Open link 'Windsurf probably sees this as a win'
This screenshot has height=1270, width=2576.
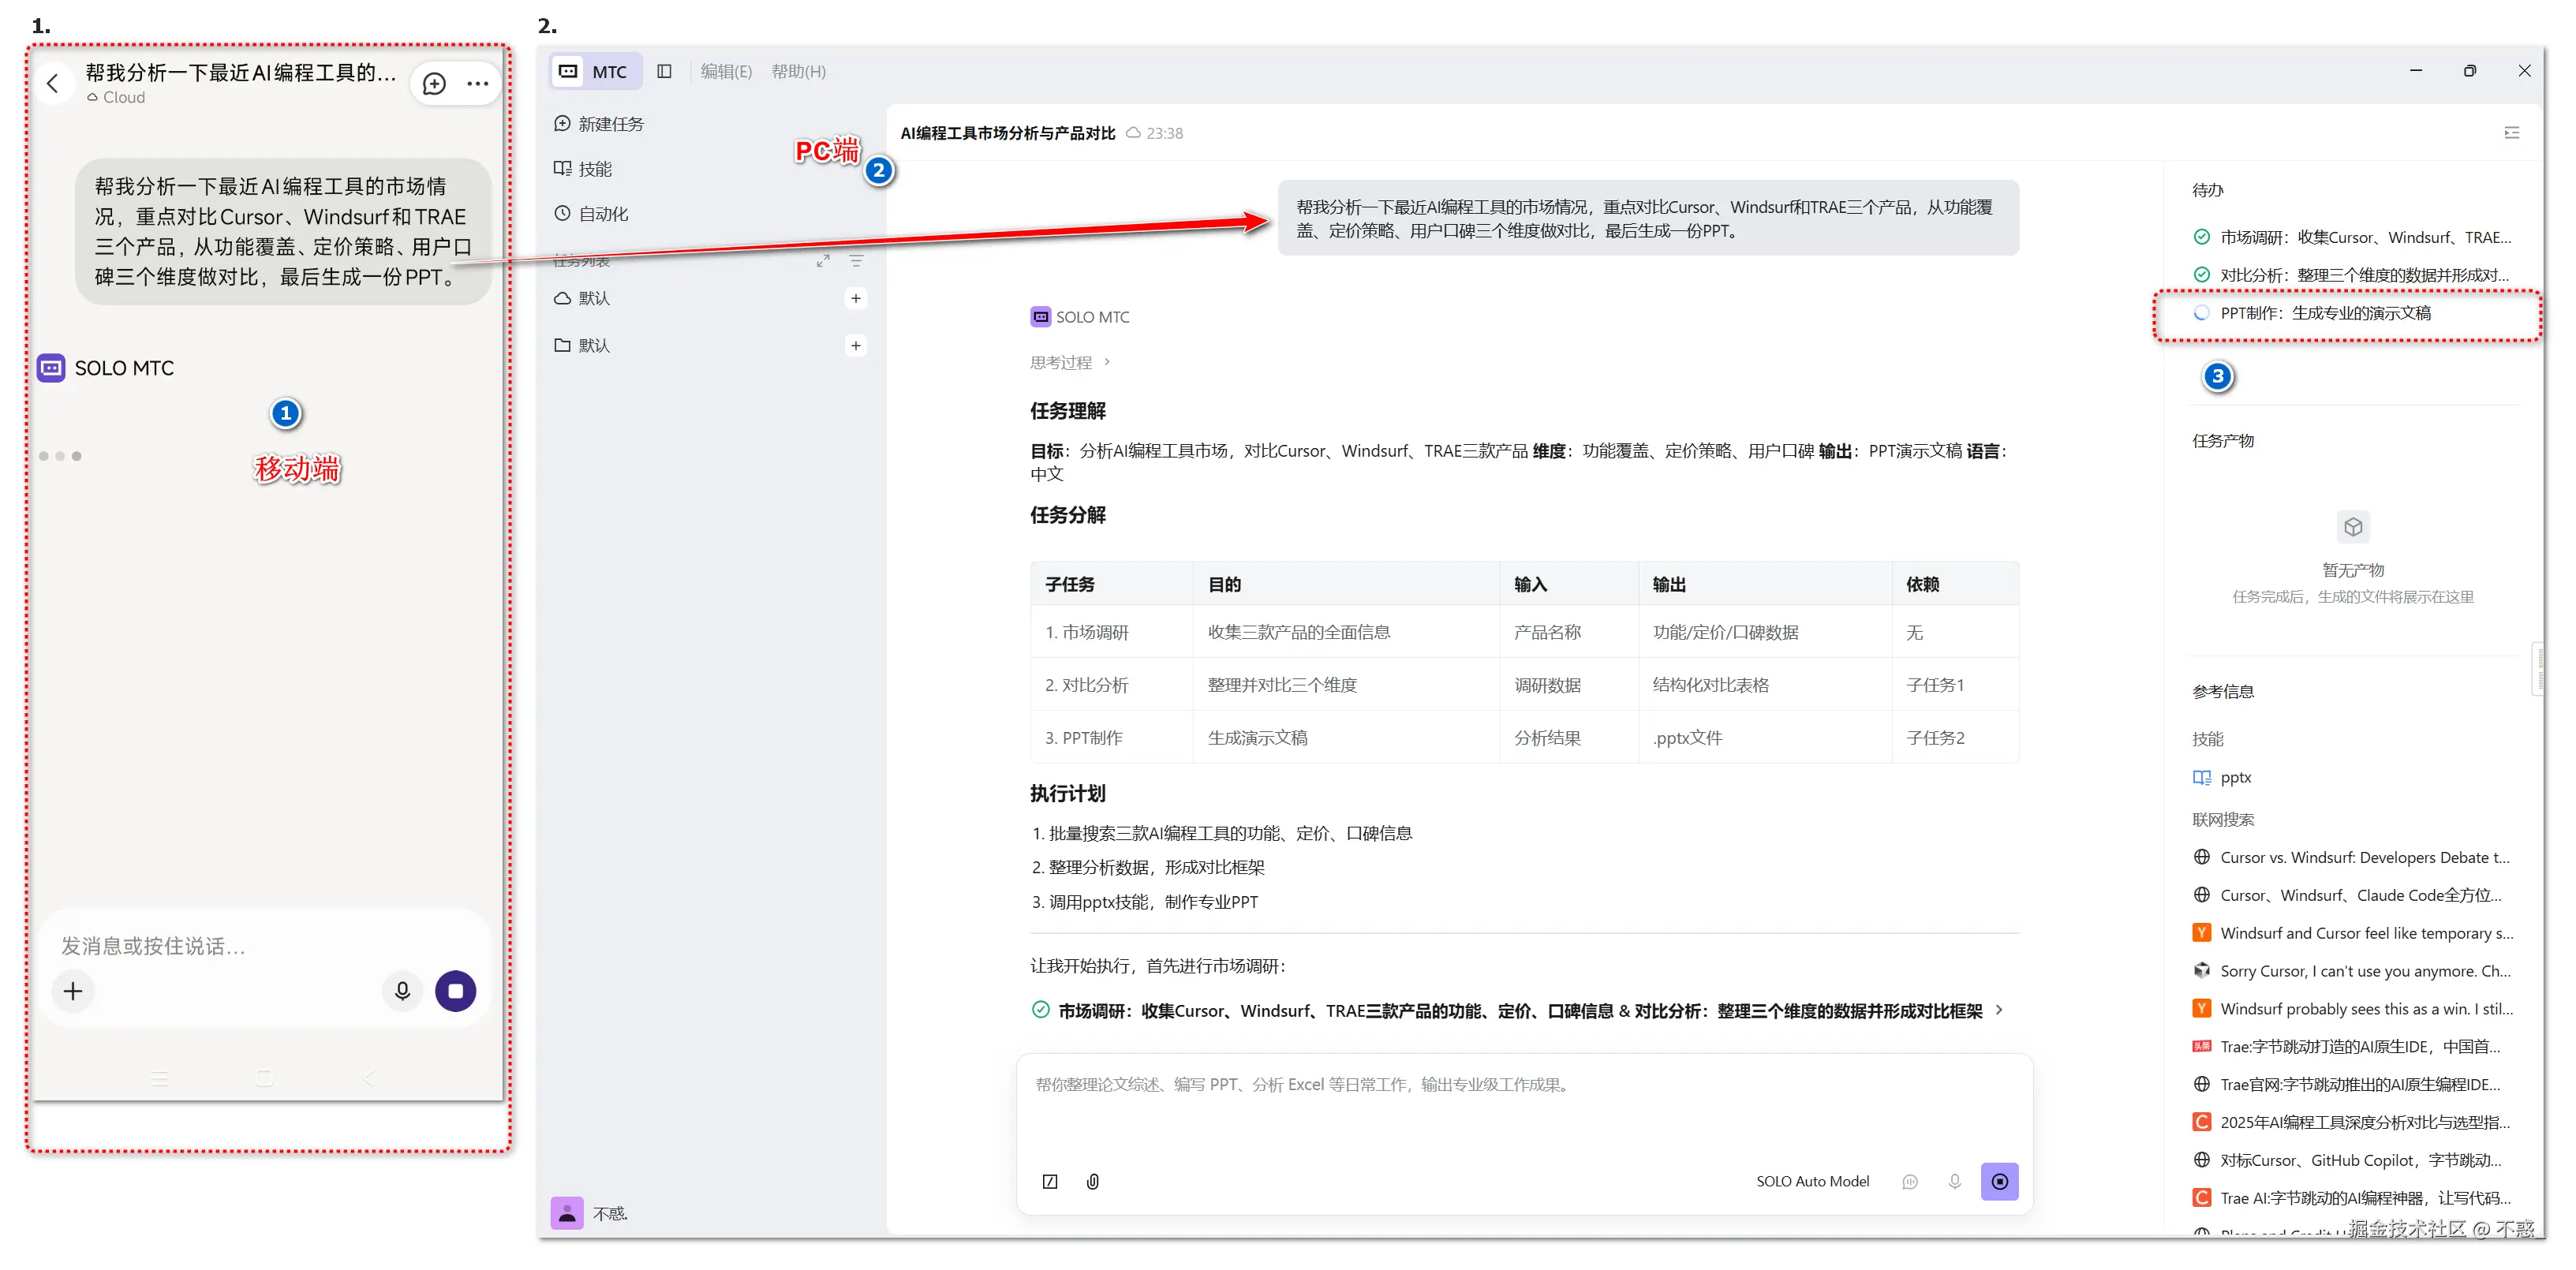tap(2353, 1009)
